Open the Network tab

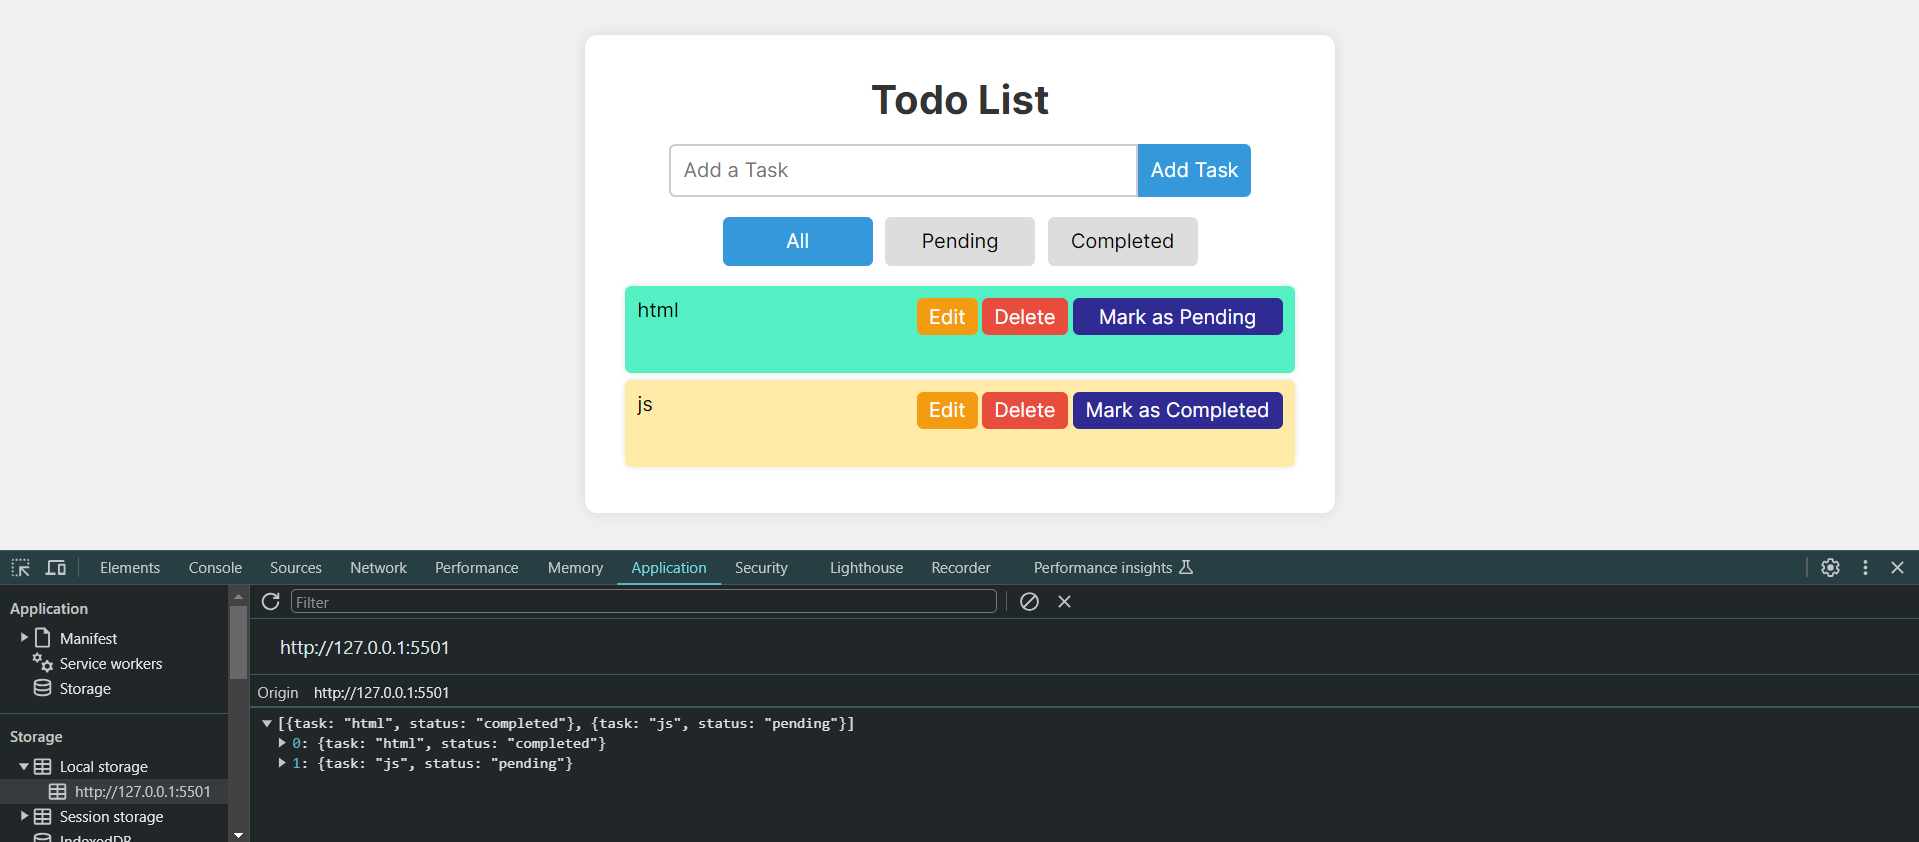click(378, 568)
